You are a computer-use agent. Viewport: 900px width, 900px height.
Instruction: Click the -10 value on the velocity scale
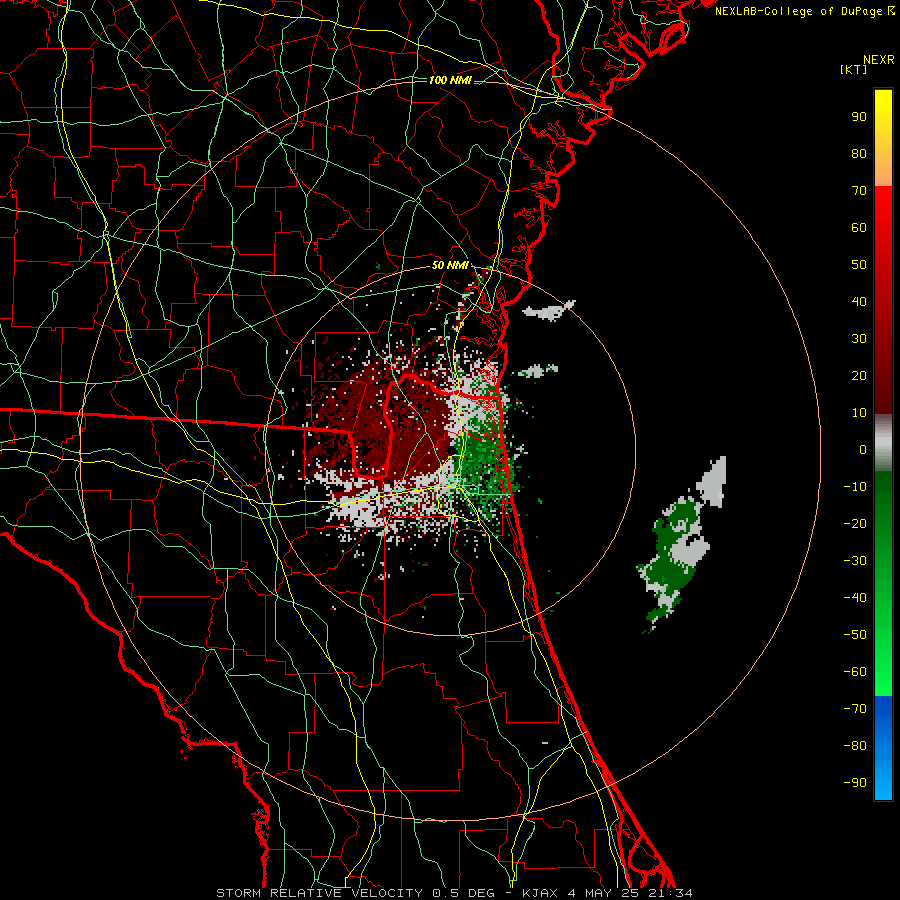click(855, 487)
